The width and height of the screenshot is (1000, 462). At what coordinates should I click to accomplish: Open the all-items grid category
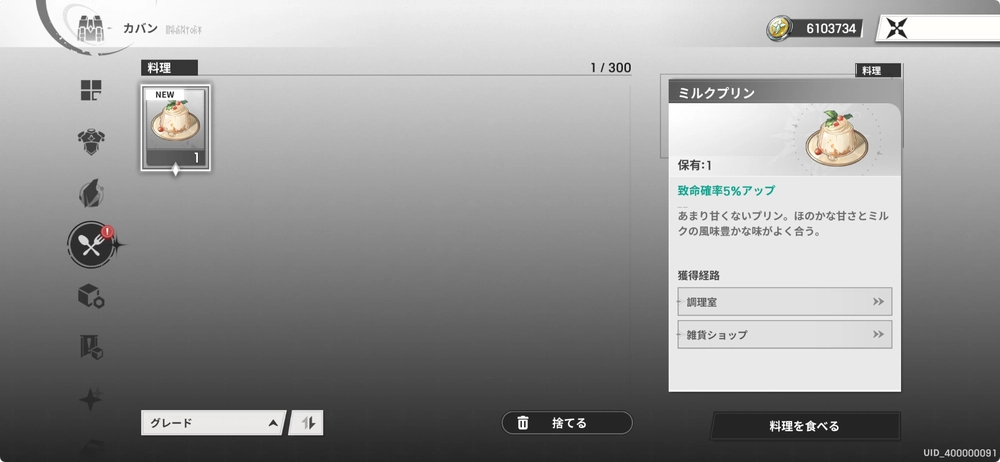(x=91, y=90)
